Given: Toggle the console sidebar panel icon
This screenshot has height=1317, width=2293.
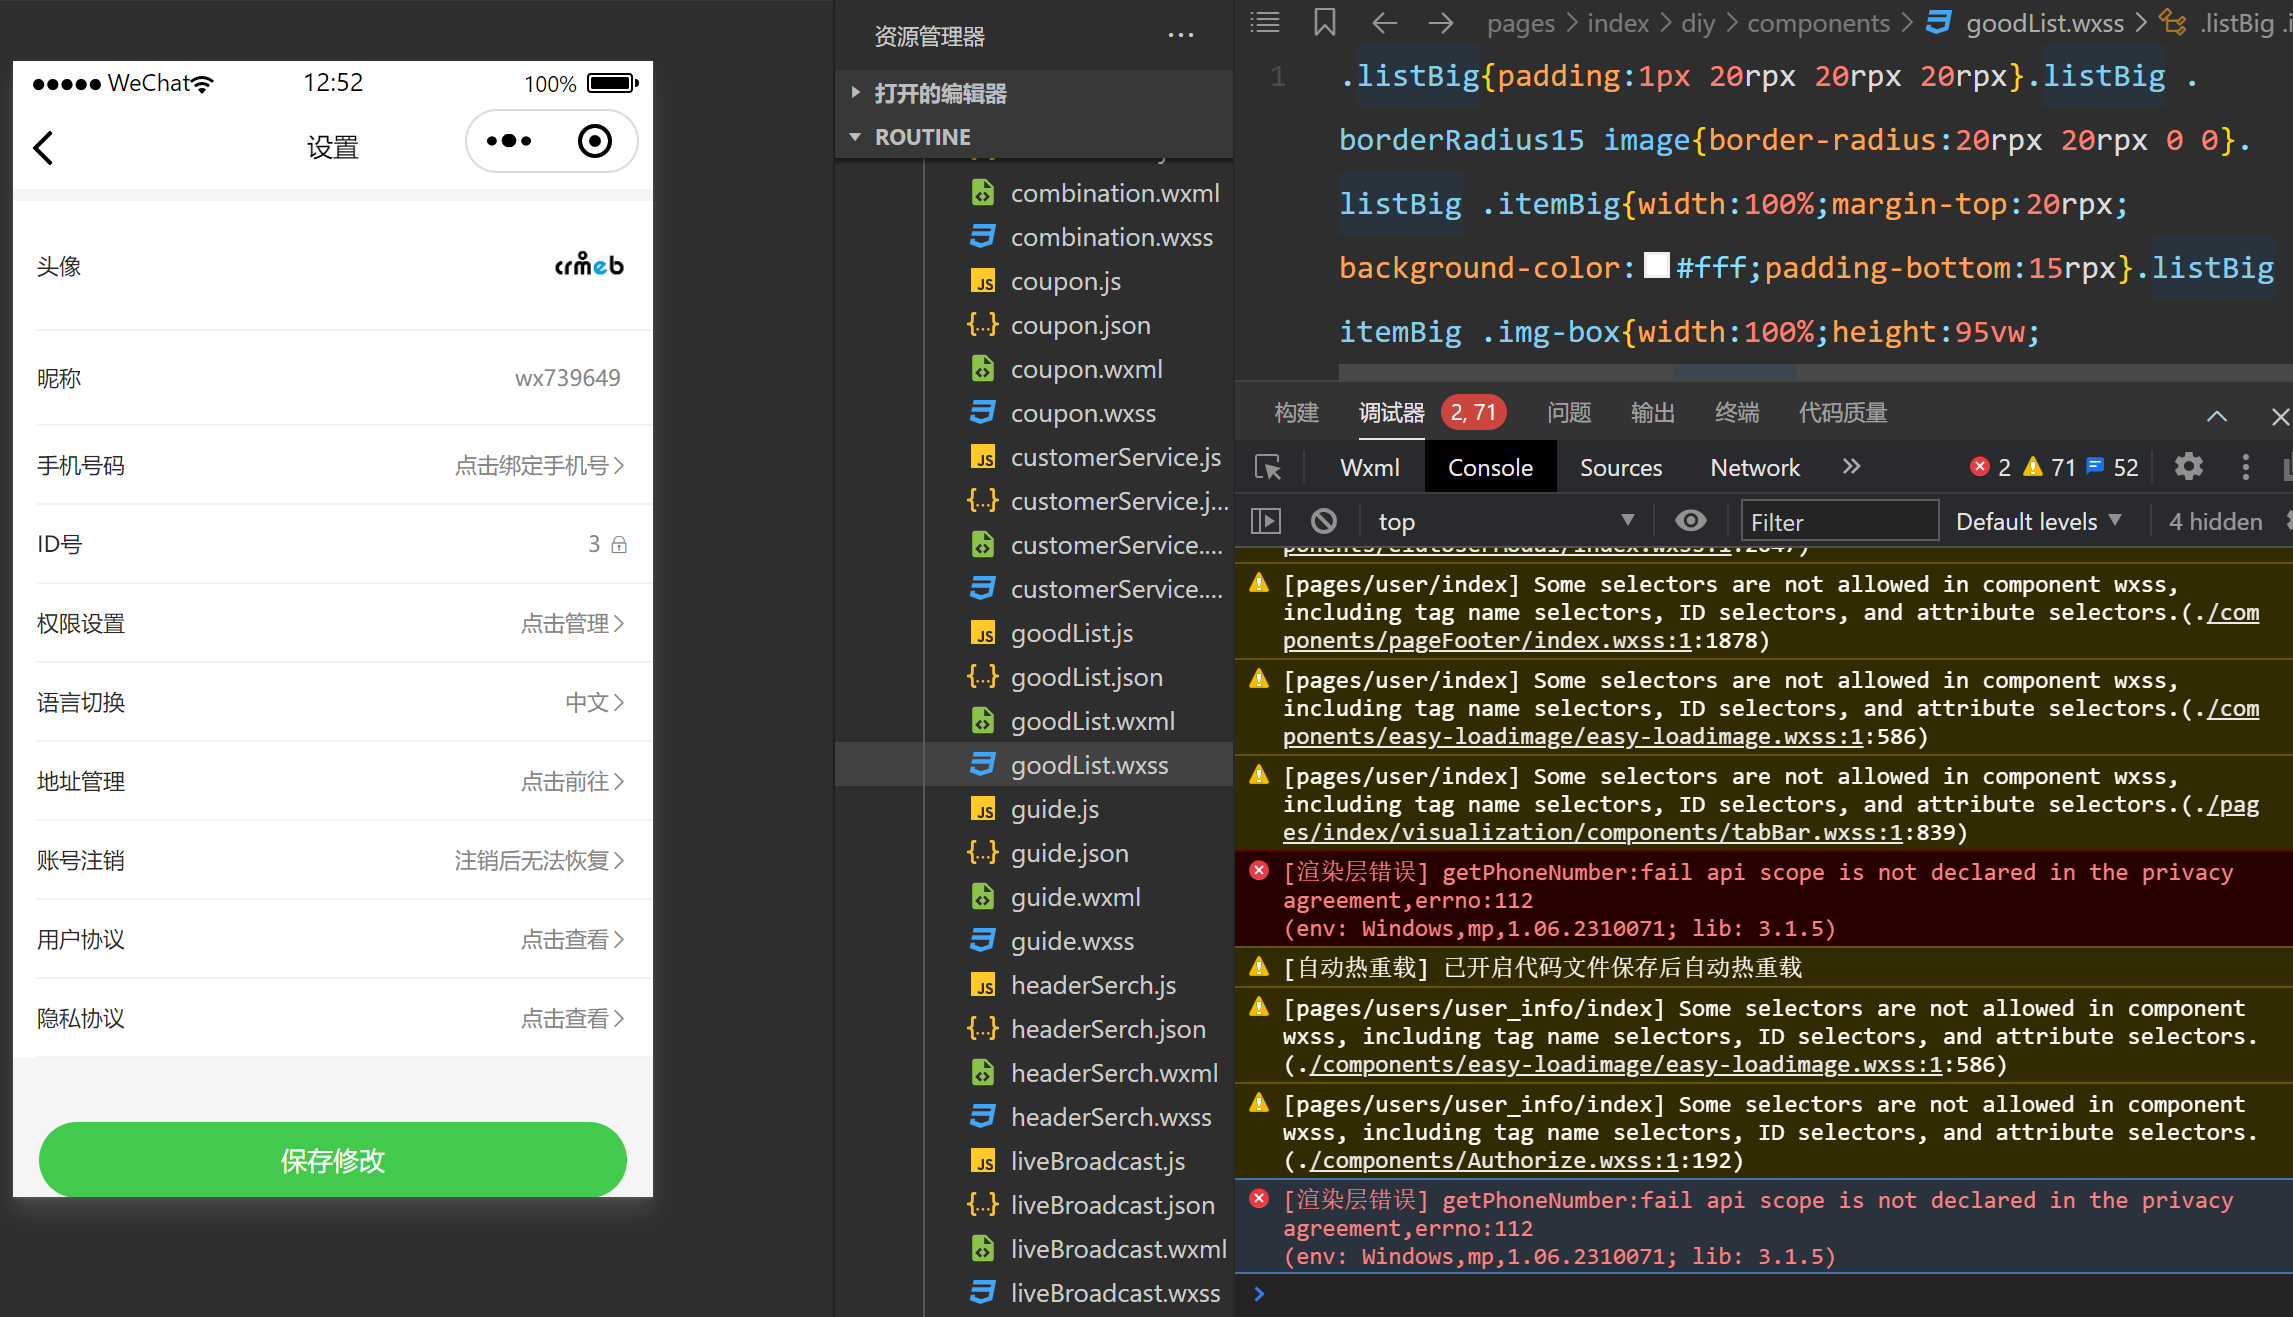Looking at the screenshot, I should 1266,521.
